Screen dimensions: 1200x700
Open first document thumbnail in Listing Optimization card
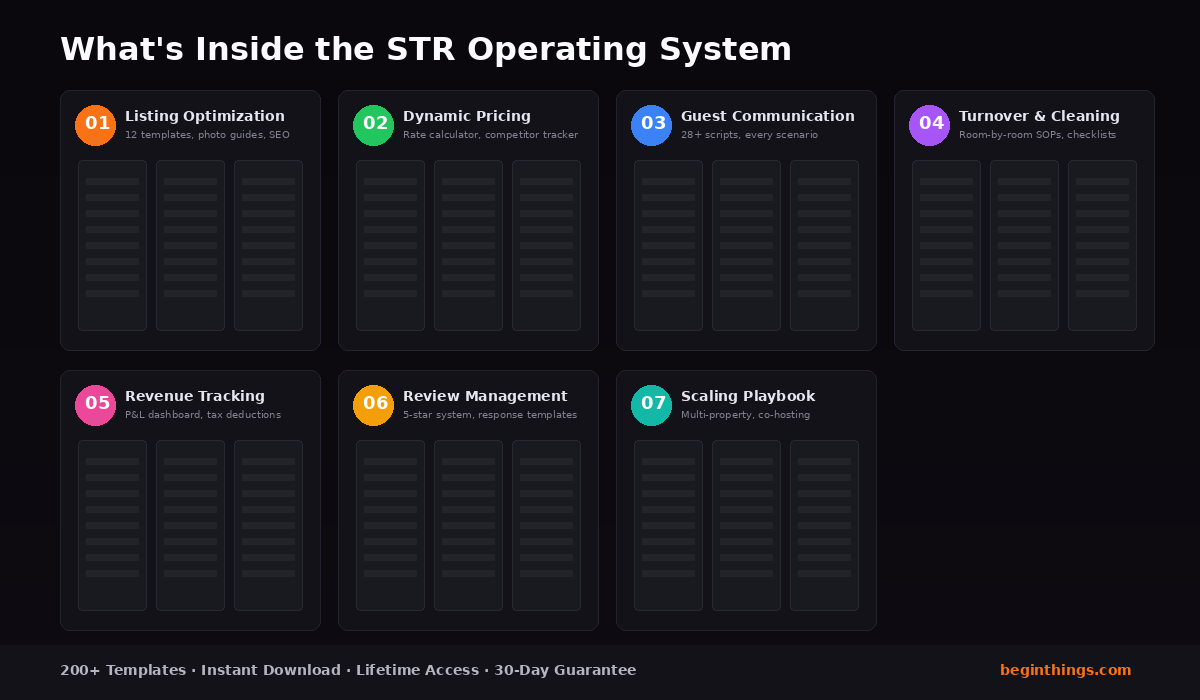112,245
